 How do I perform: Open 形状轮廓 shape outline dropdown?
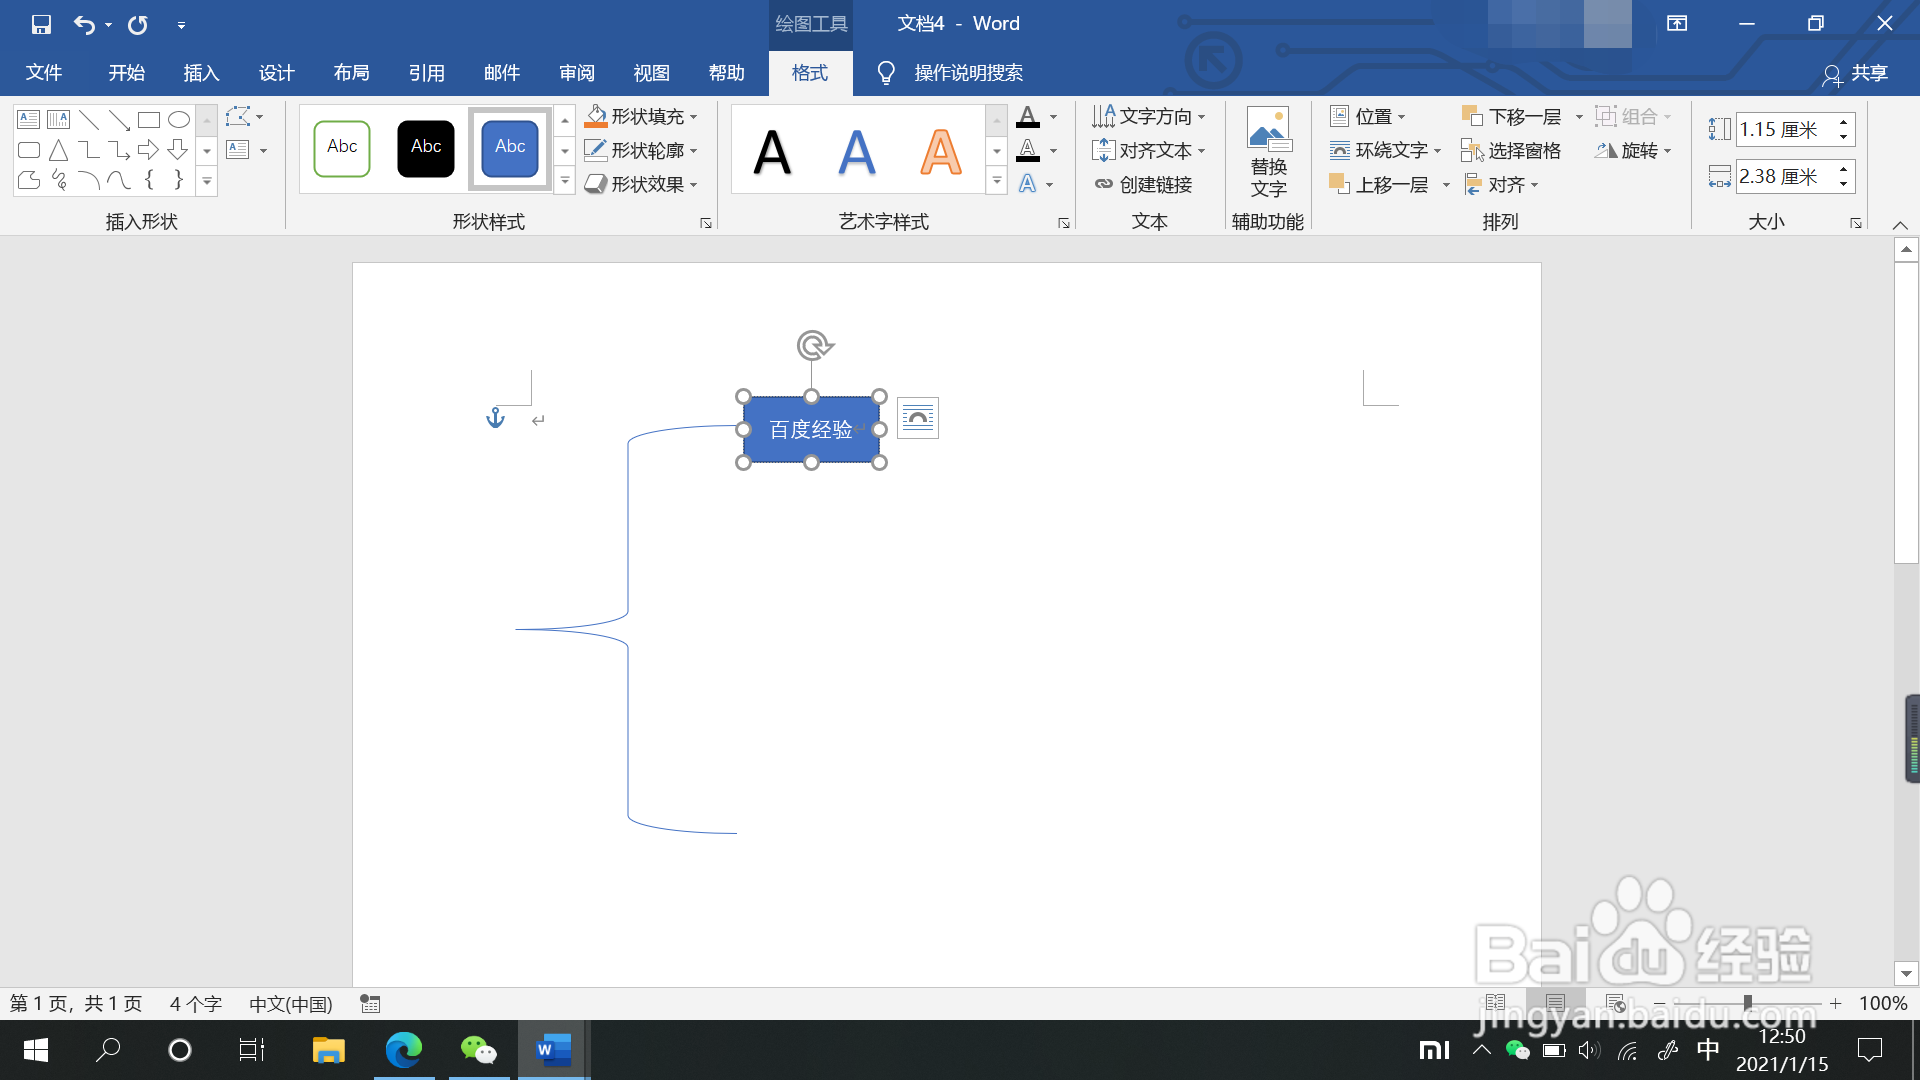click(x=641, y=151)
